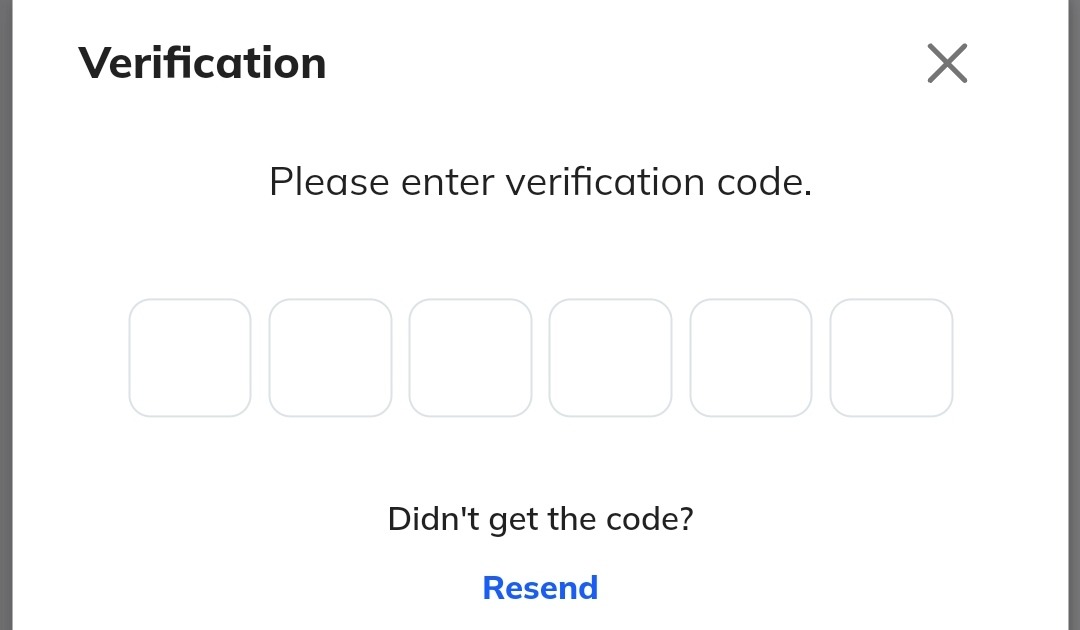Dismiss the verification popup using the cross

(947, 64)
